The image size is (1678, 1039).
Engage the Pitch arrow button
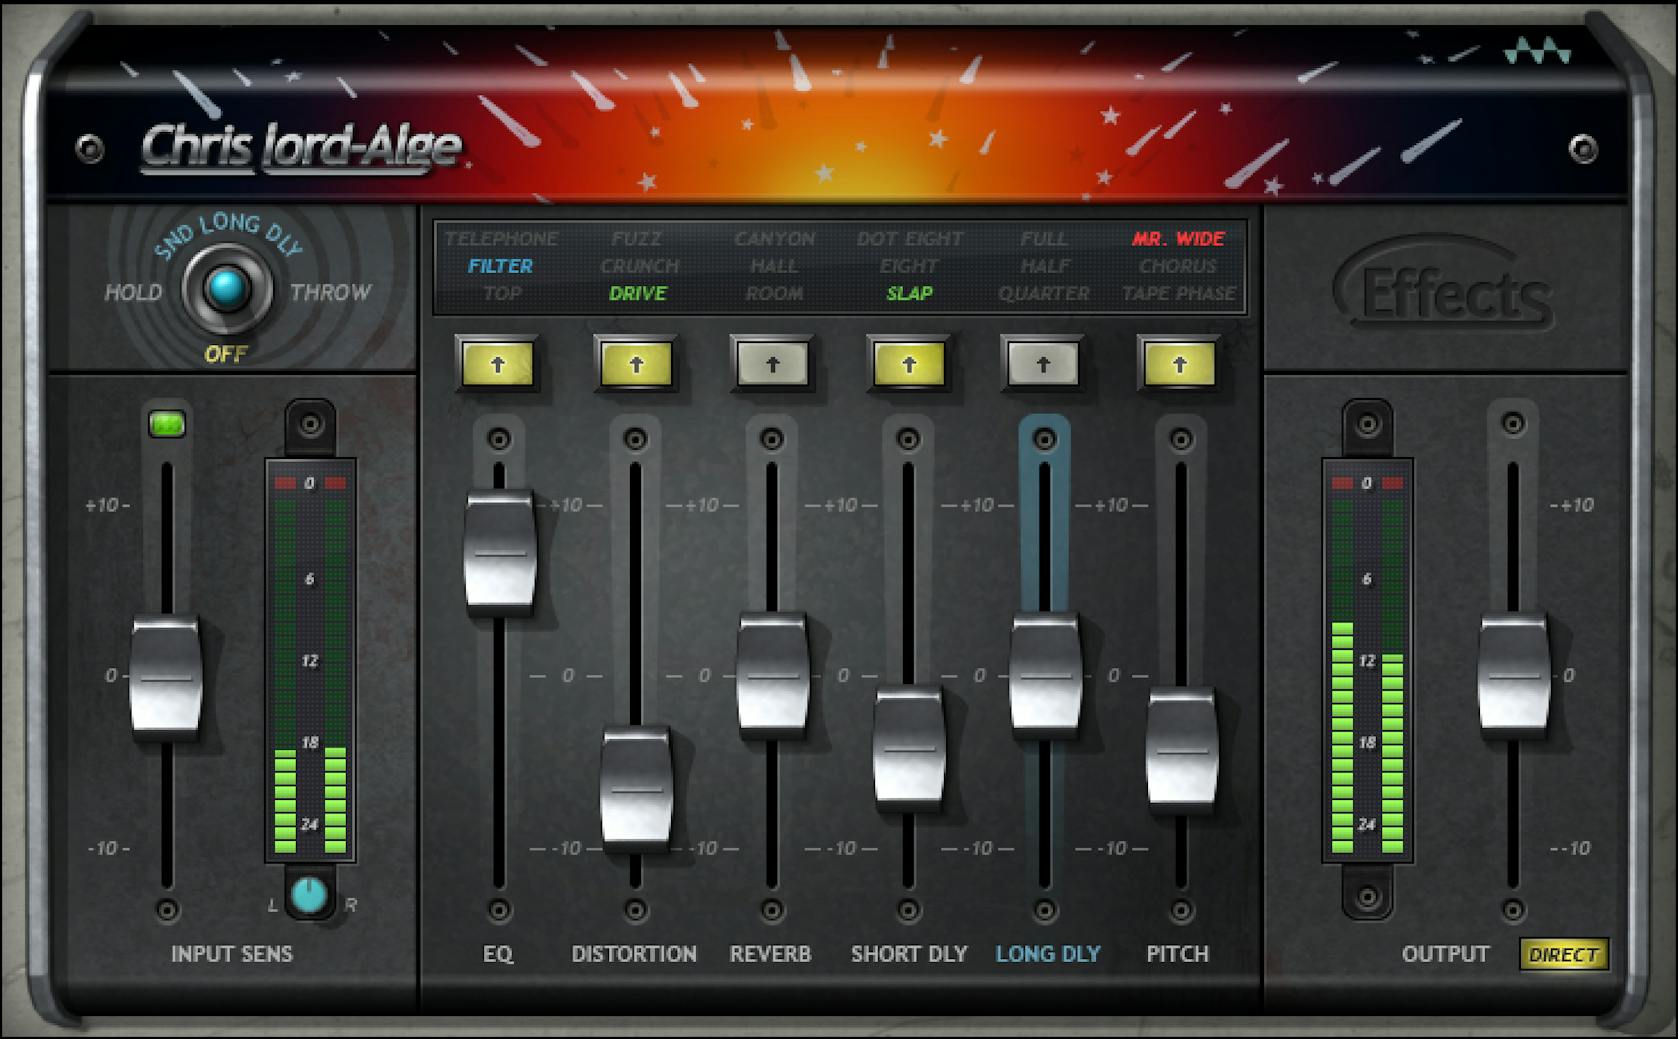point(1179,364)
